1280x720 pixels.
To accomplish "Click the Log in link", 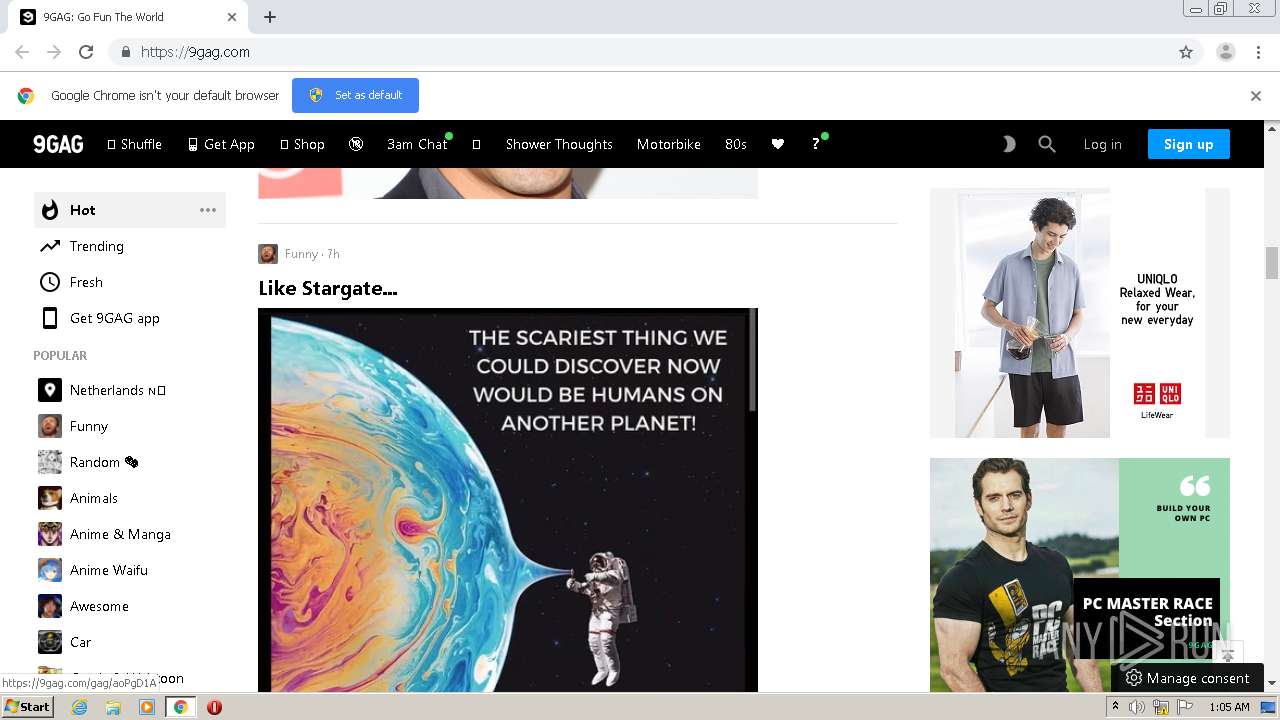I will 1102,144.
